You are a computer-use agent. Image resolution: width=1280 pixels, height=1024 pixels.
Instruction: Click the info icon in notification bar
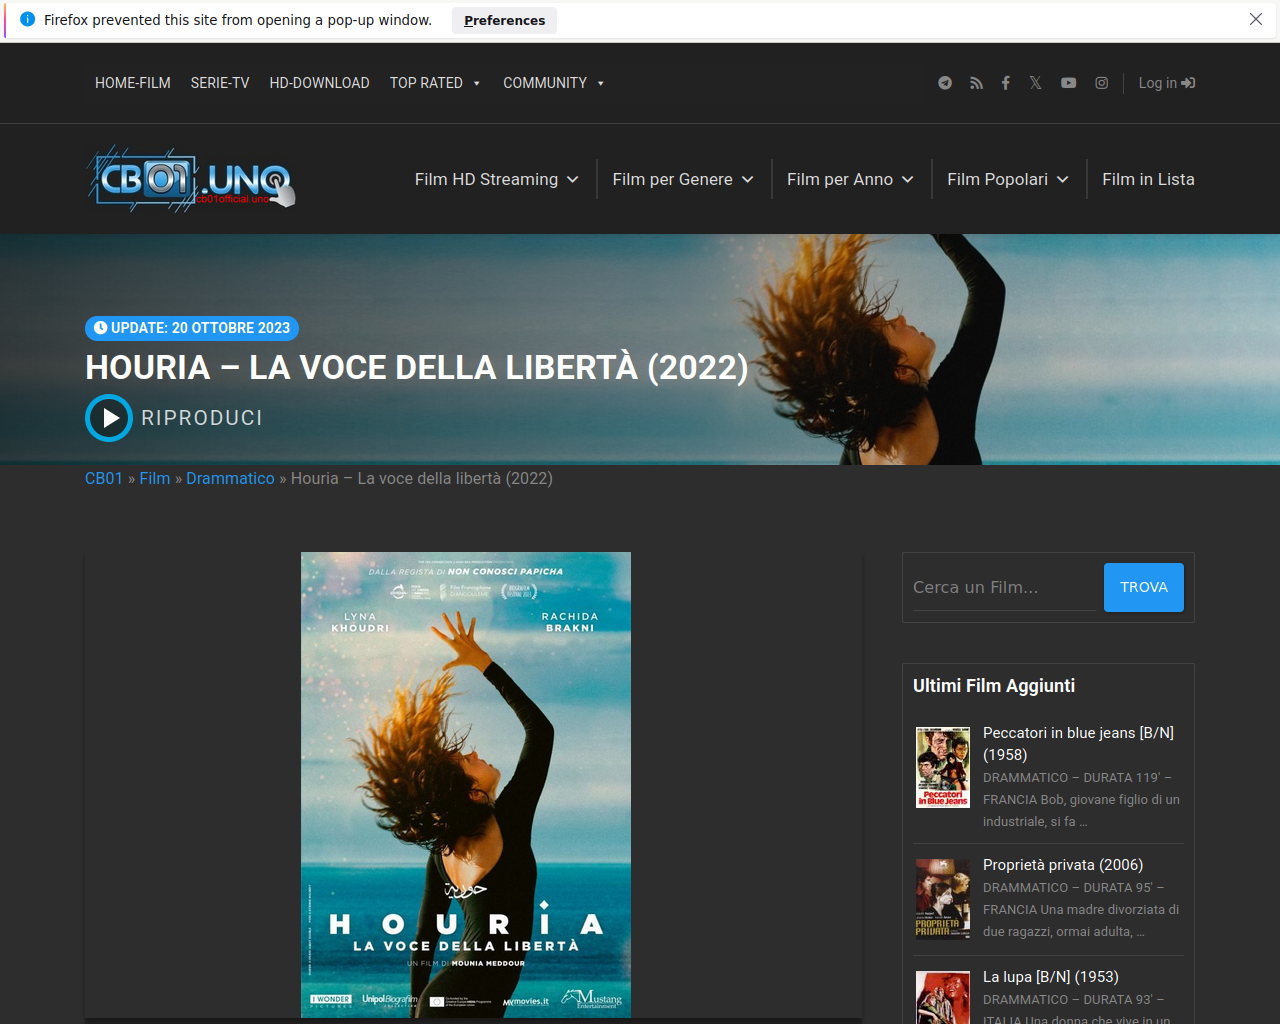coord(28,19)
